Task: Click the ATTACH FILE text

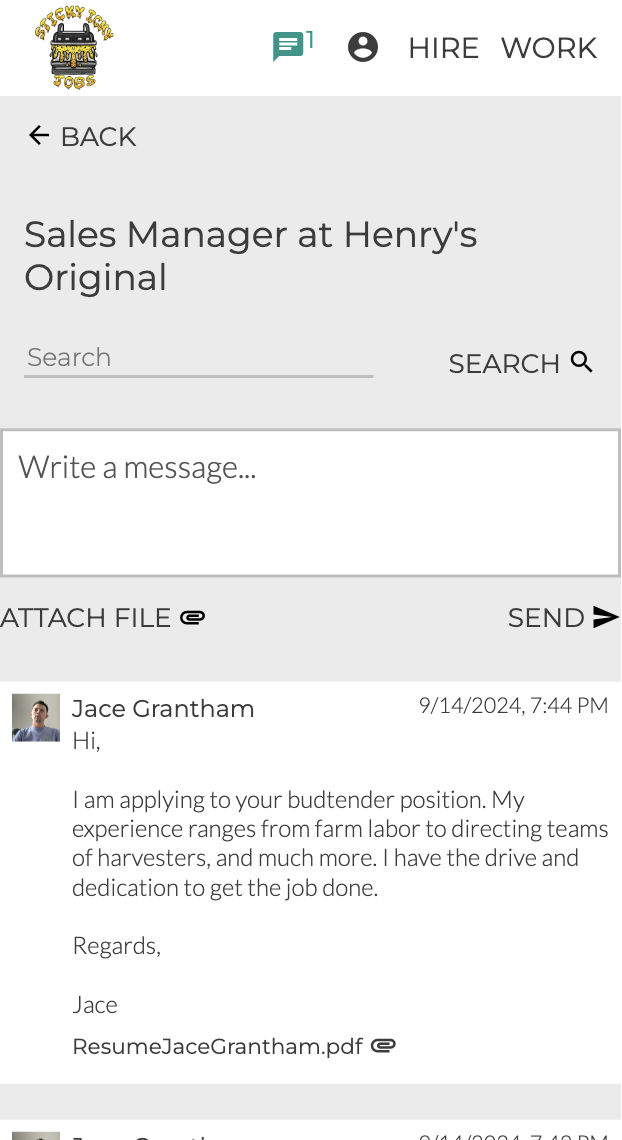Action: click(86, 618)
